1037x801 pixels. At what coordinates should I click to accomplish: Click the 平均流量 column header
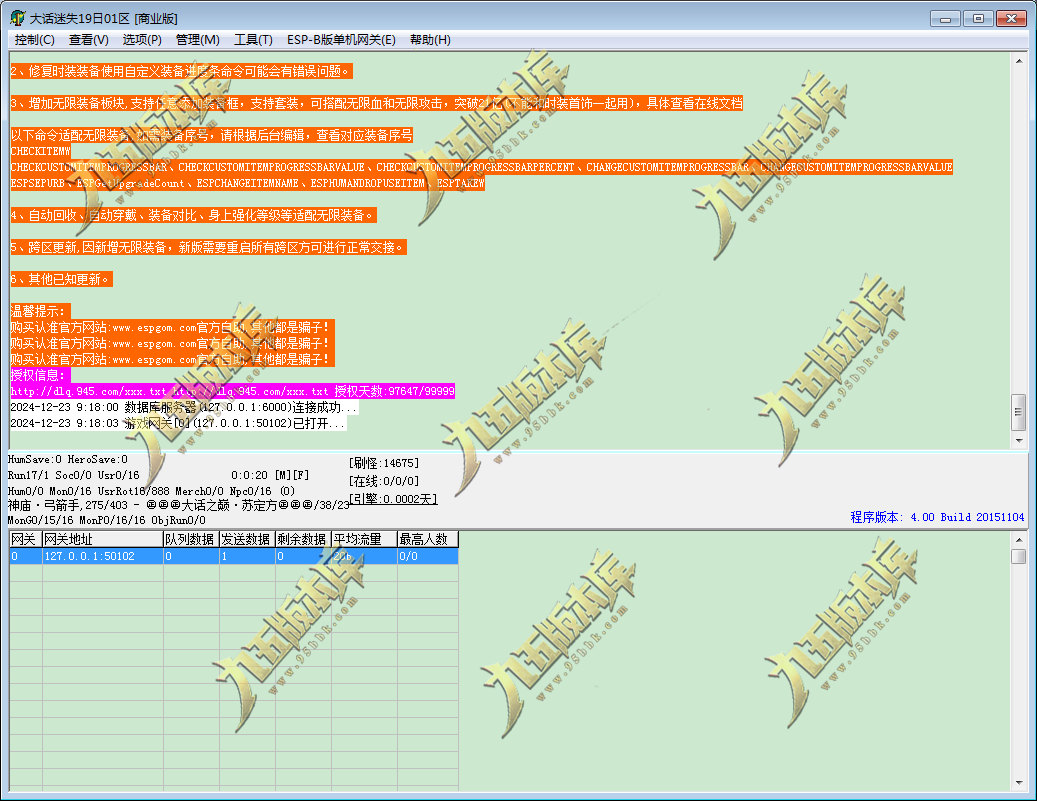click(x=364, y=539)
